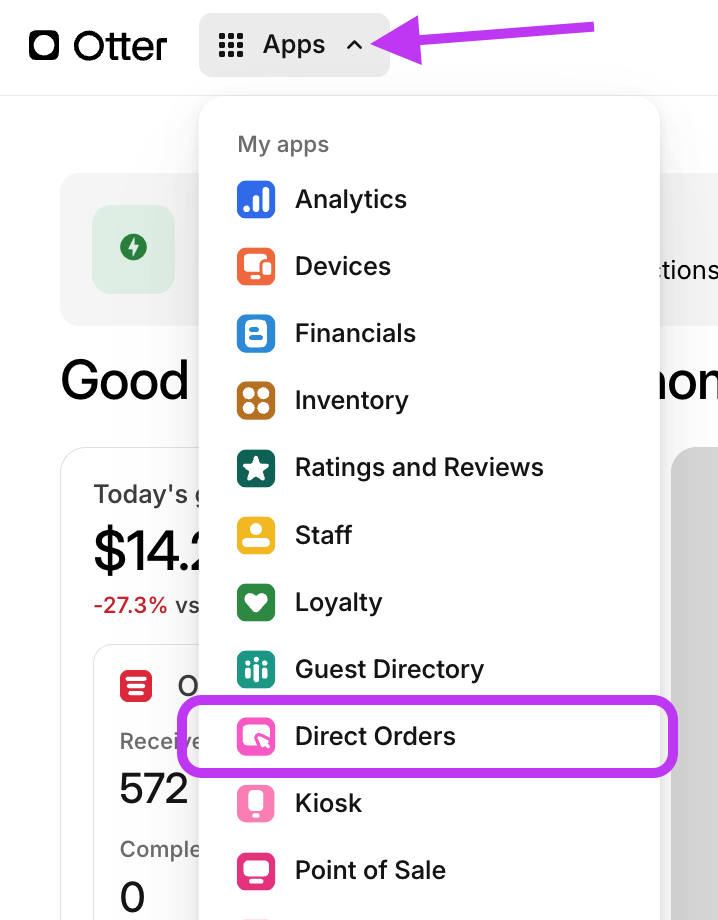Click the Kiosk app icon
This screenshot has width=718, height=920.
click(x=256, y=803)
